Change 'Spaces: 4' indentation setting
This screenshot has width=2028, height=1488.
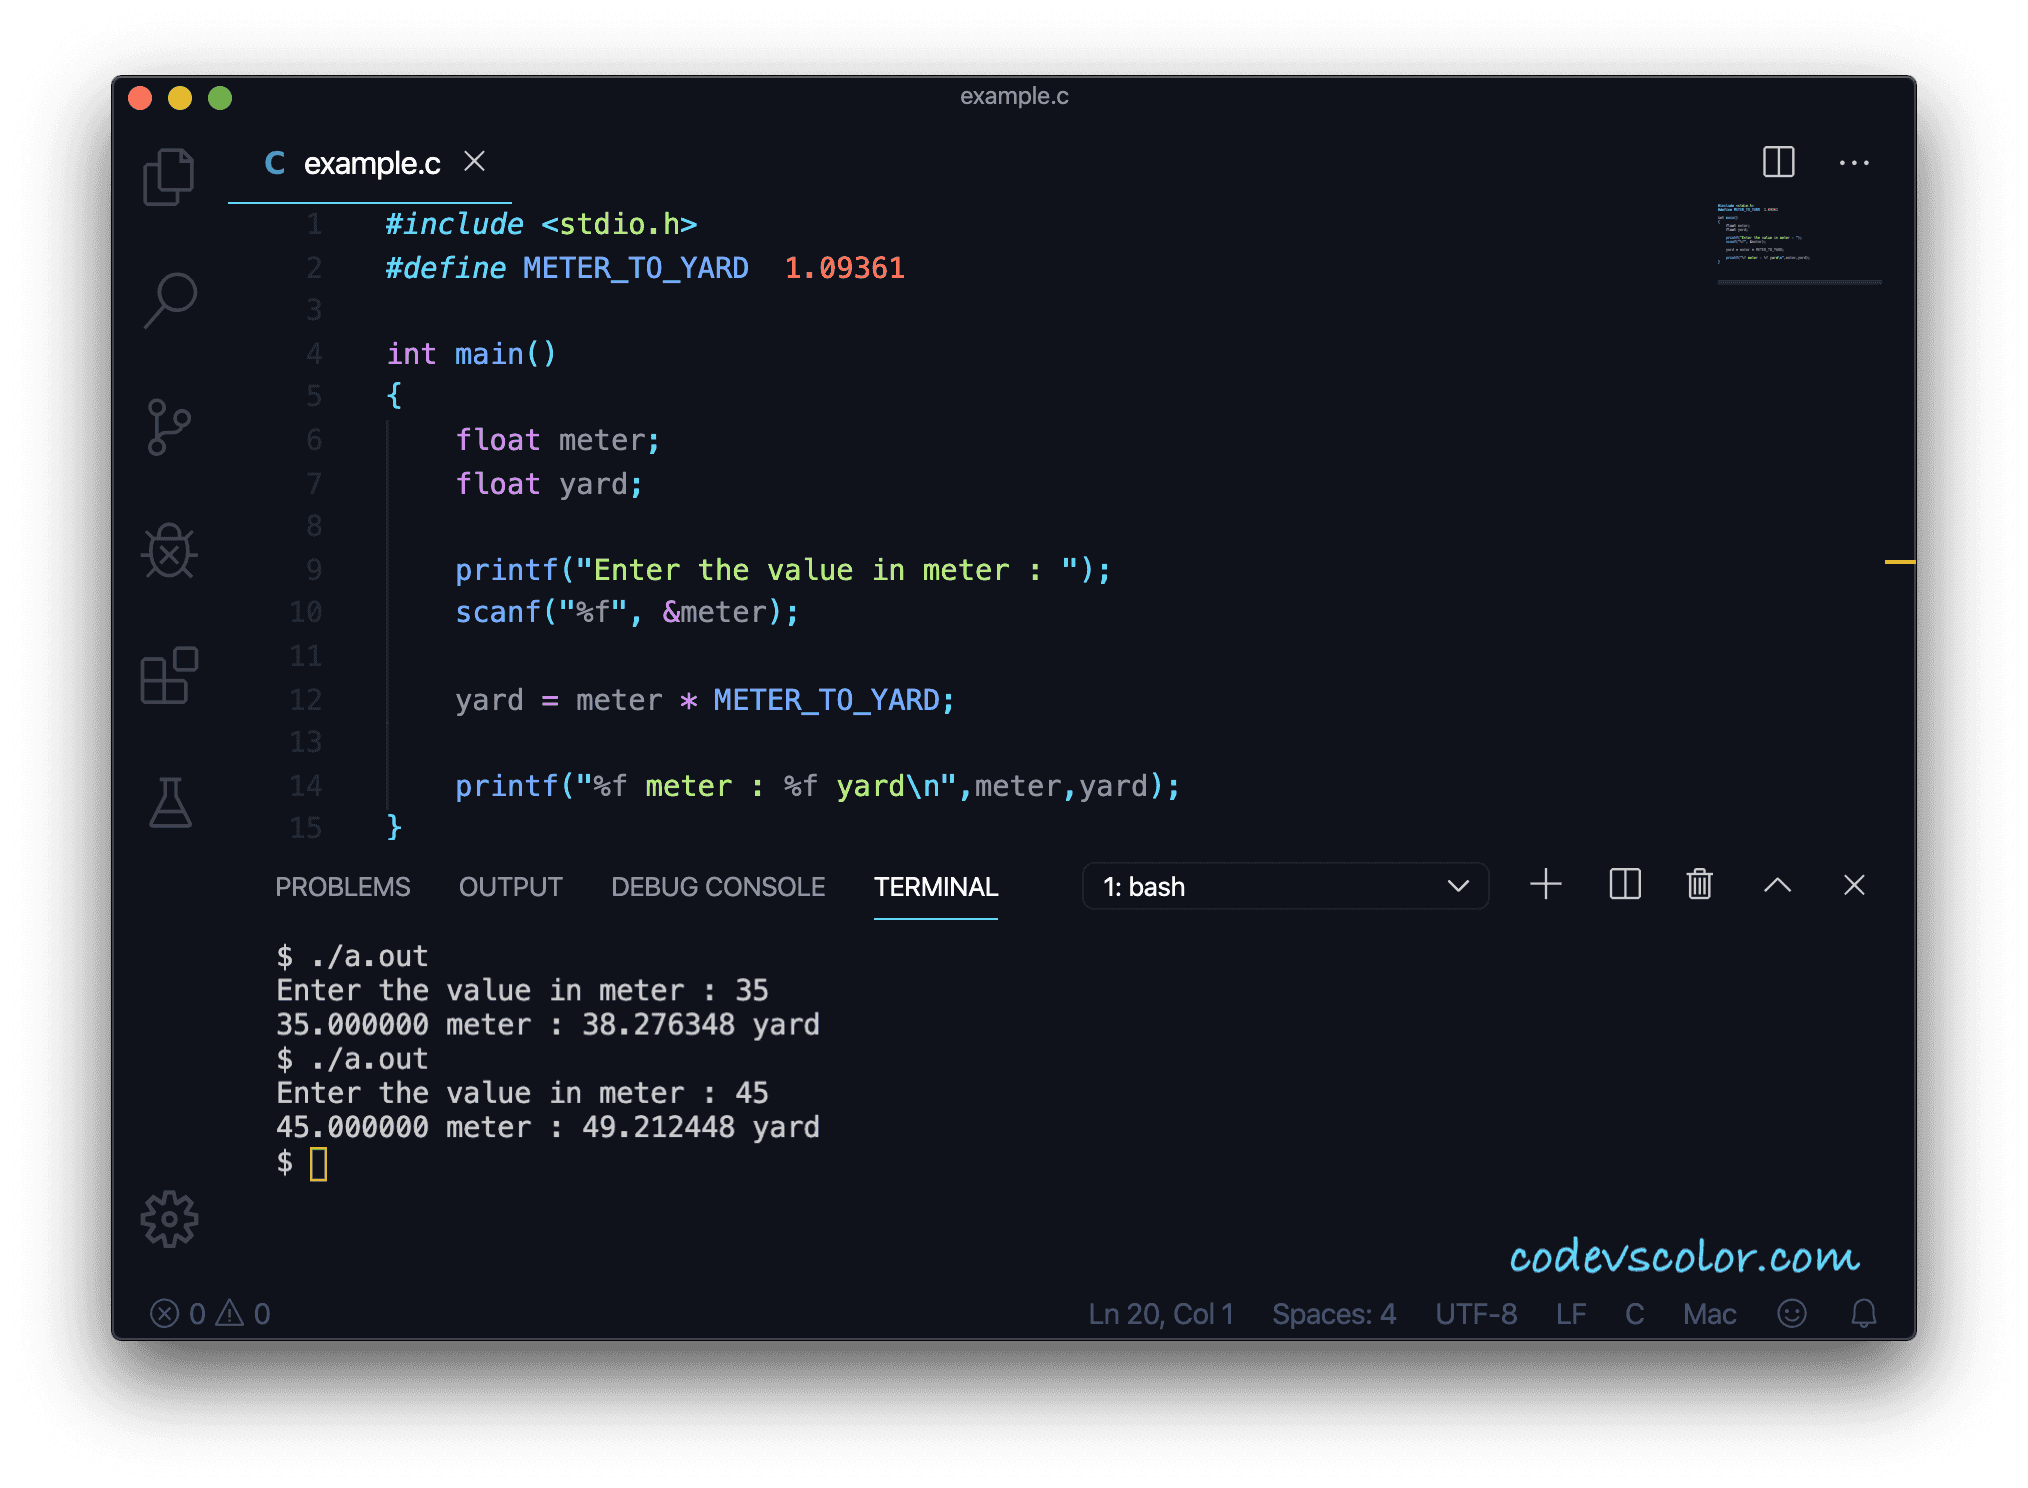point(1333,1314)
